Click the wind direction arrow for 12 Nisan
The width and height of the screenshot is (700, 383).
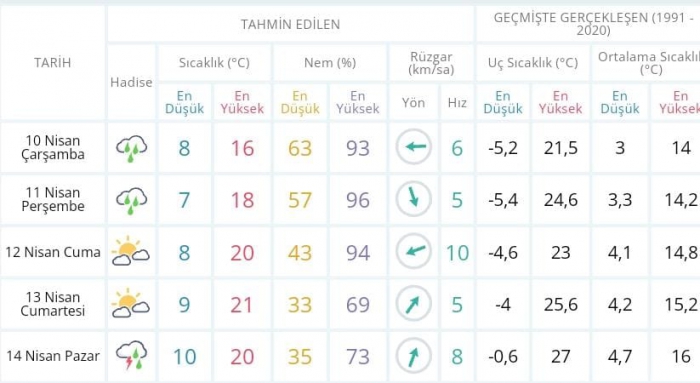tap(413, 251)
